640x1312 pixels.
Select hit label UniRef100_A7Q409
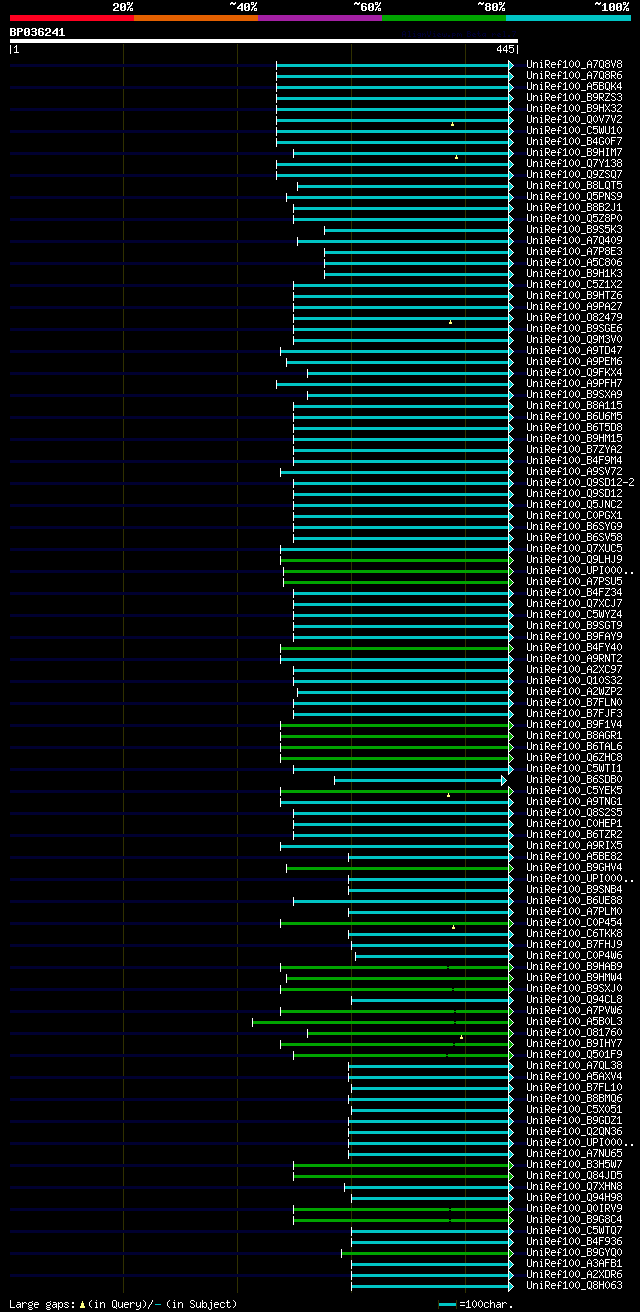point(574,241)
